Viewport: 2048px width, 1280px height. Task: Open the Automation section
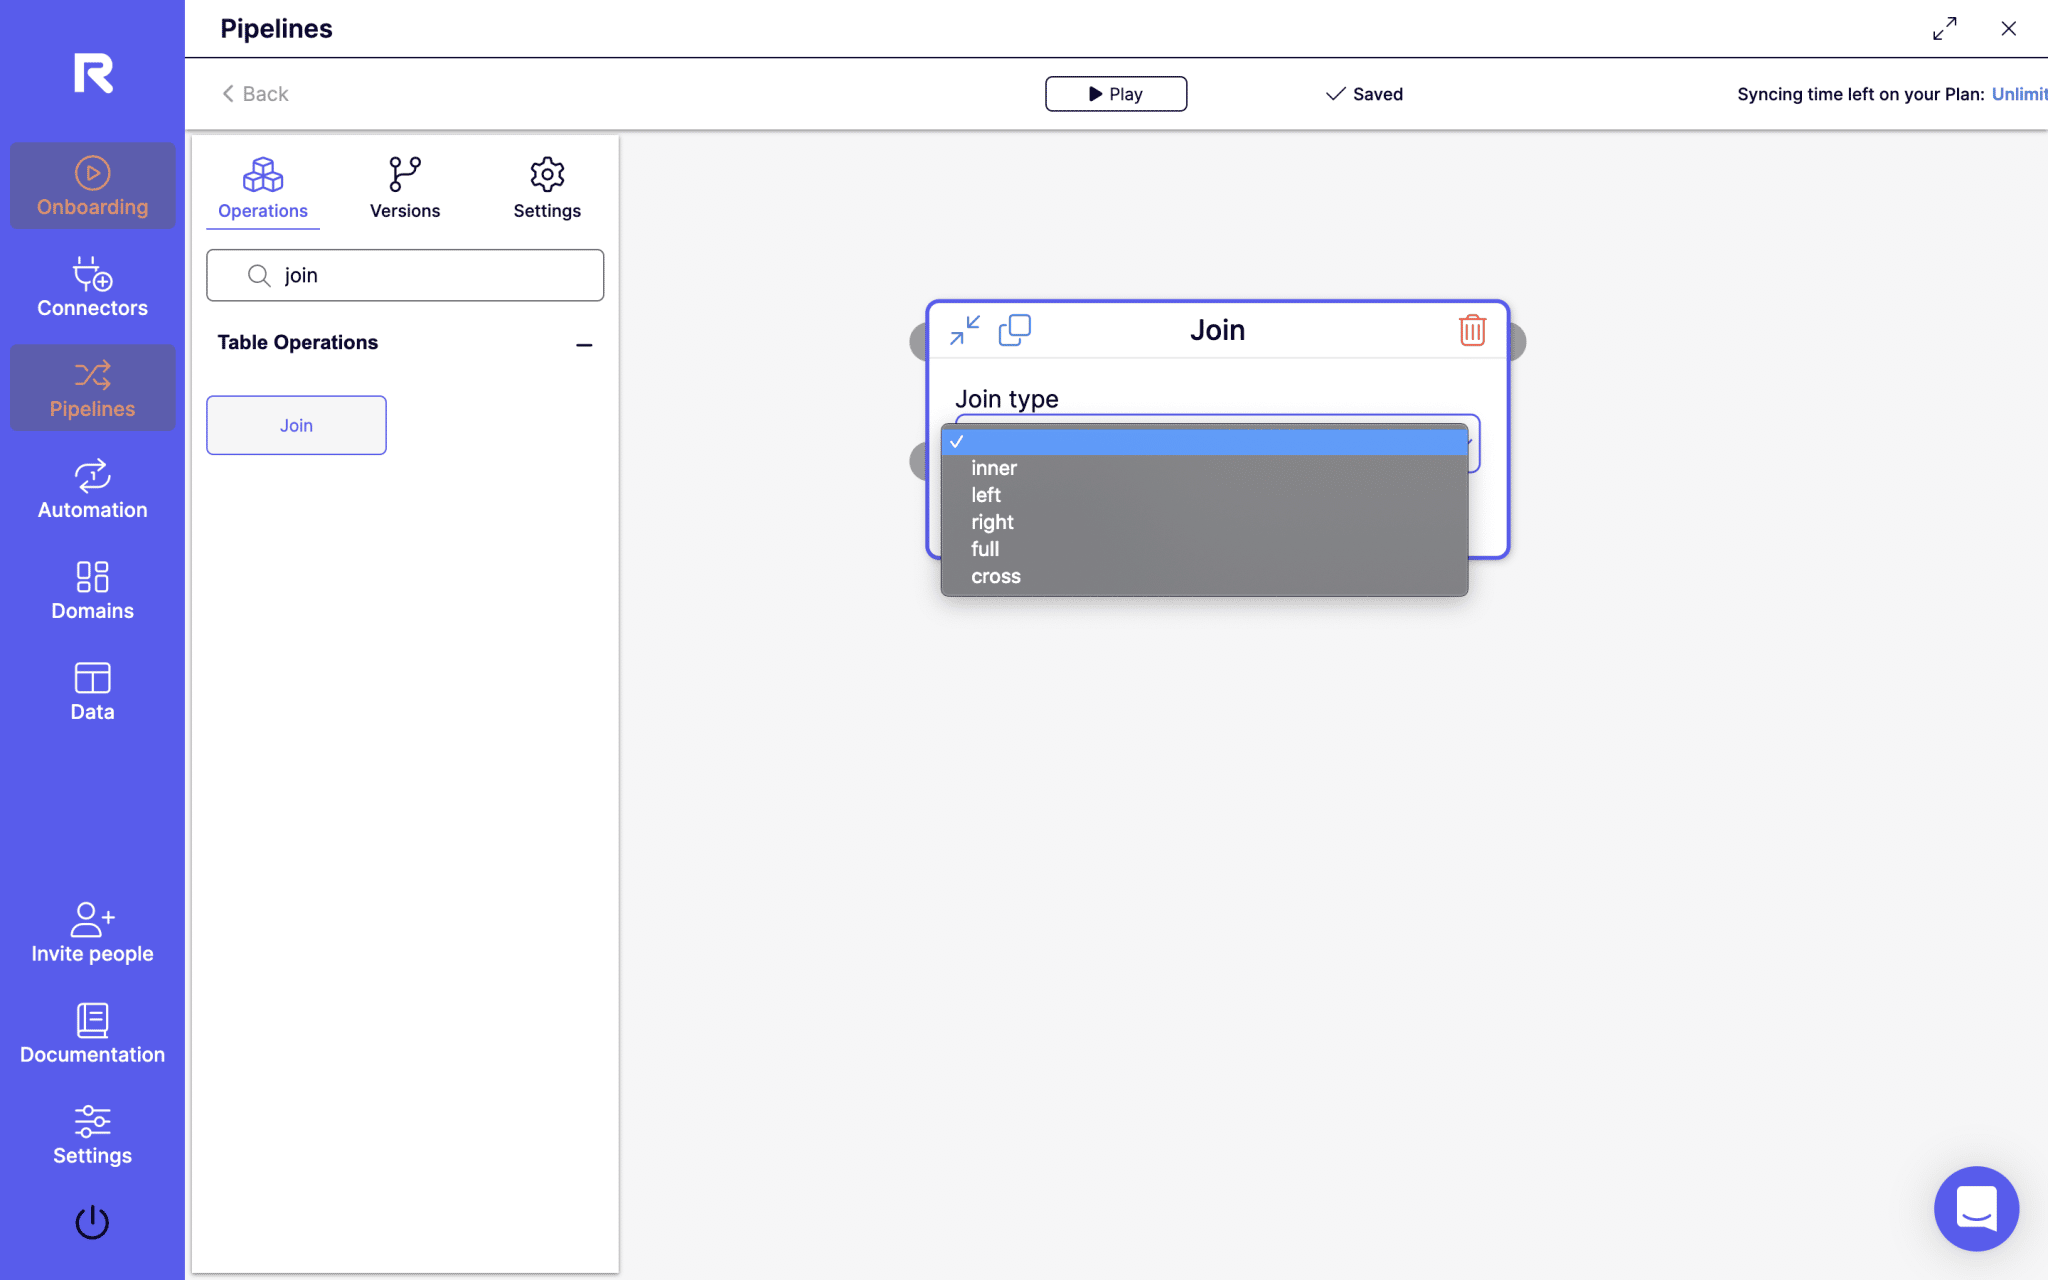coord(92,488)
